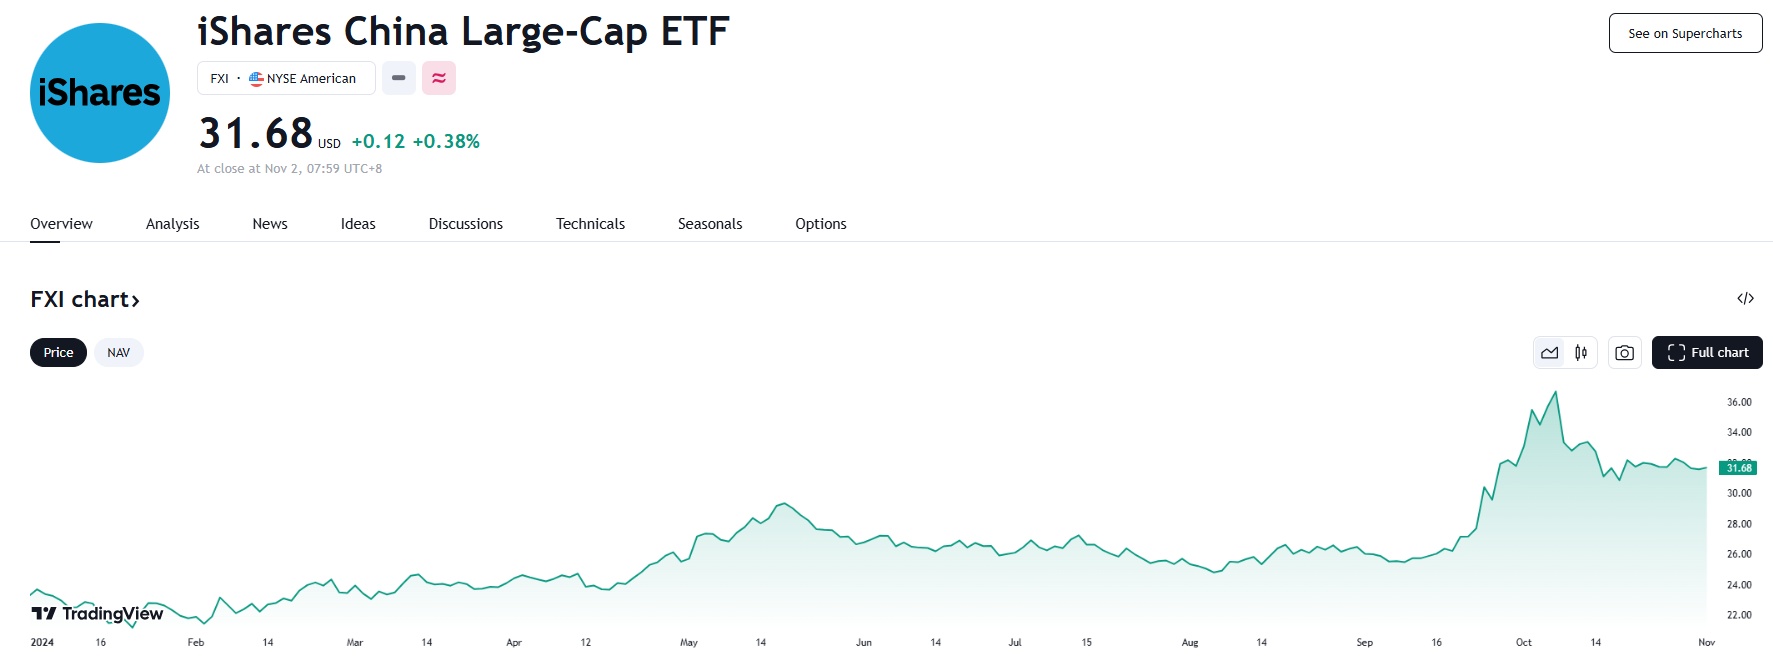Expand the FXI chart heading chevron

pos(135,300)
